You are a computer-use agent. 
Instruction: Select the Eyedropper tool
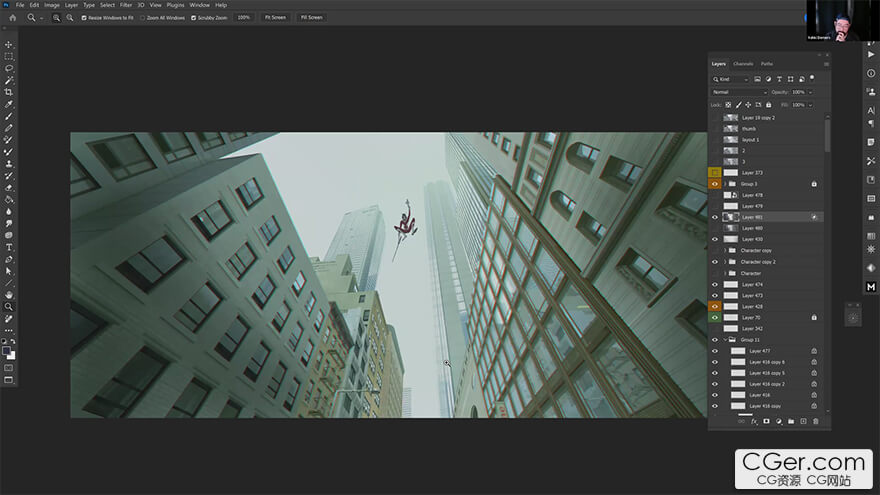point(8,104)
